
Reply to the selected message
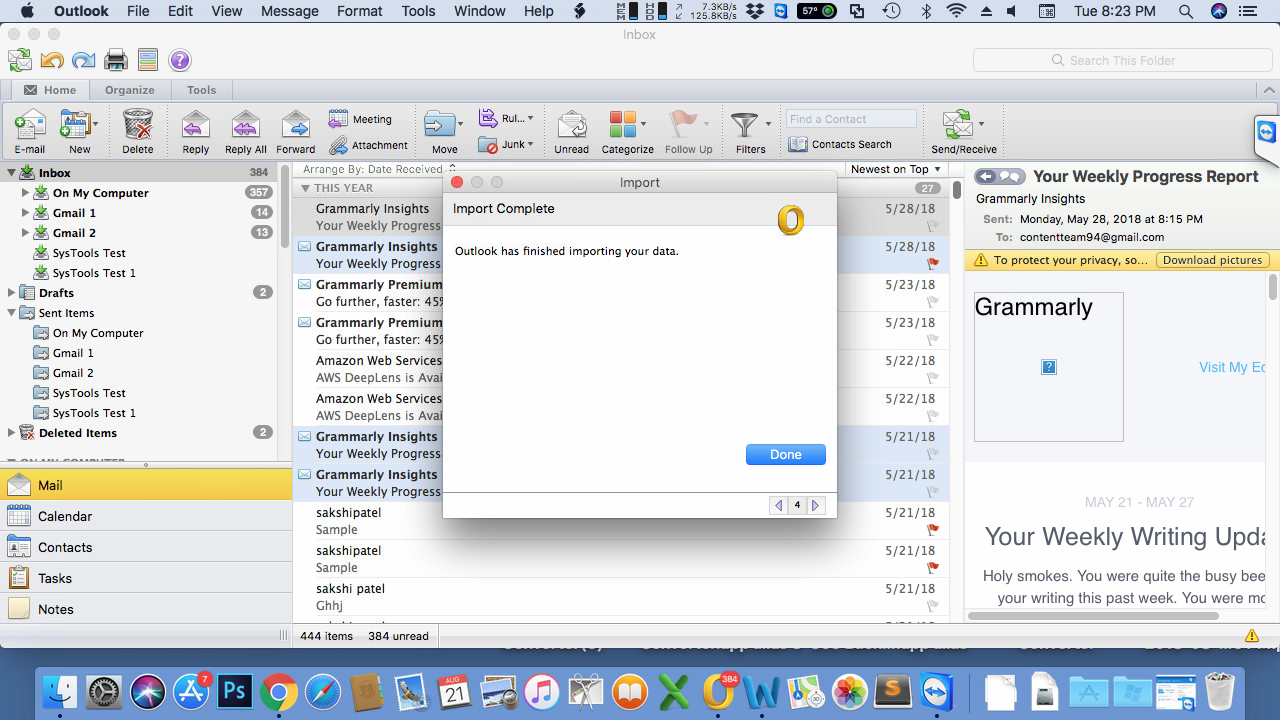pos(195,131)
